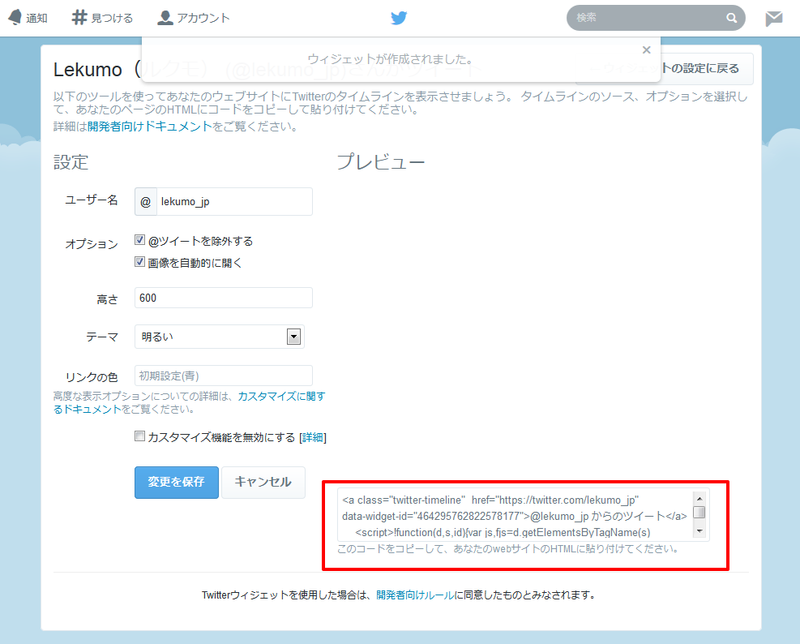Open 開発者向けルール link in footer

point(415,595)
